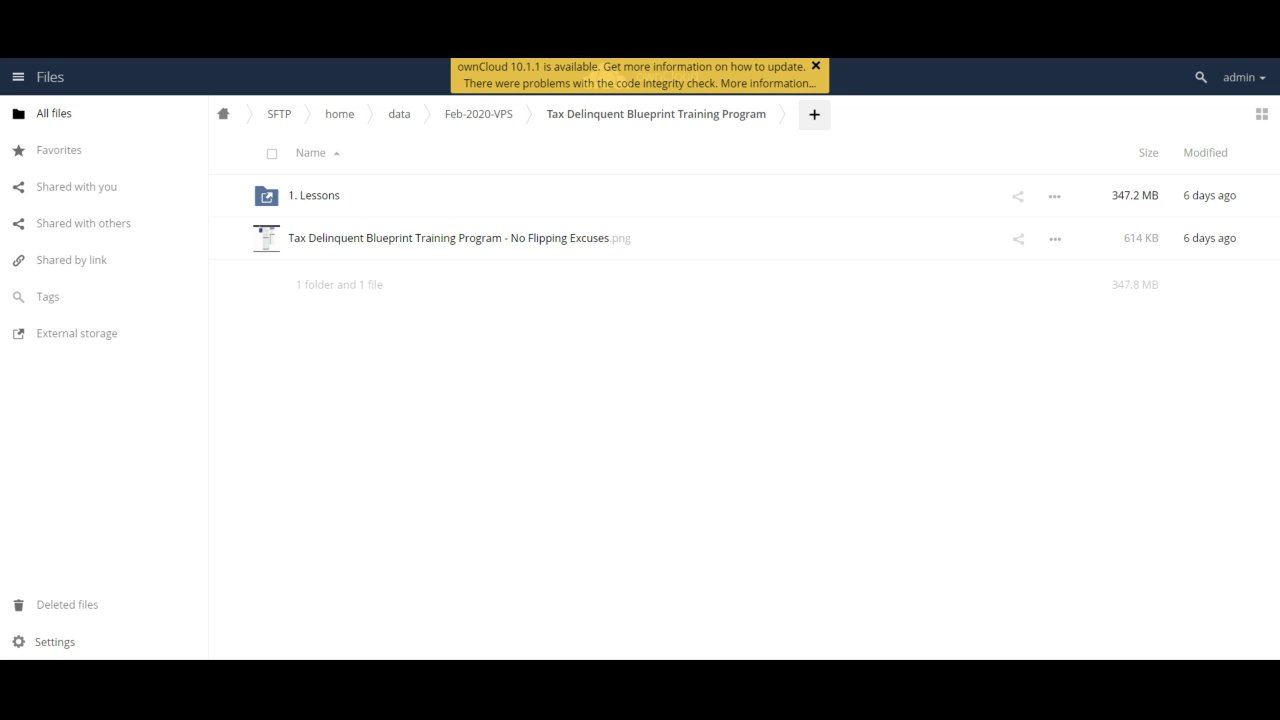Click Tax Delinquent Blueprint Training Program breadcrumb
The width and height of the screenshot is (1280, 720).
pyautogui.click(x=656, y=114)
